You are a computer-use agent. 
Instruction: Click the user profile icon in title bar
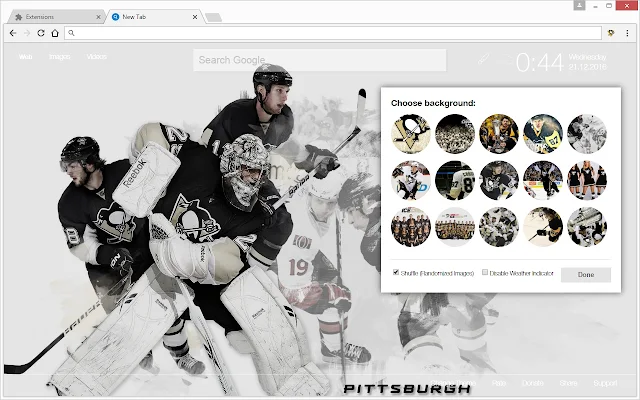[x=579, y=5]
